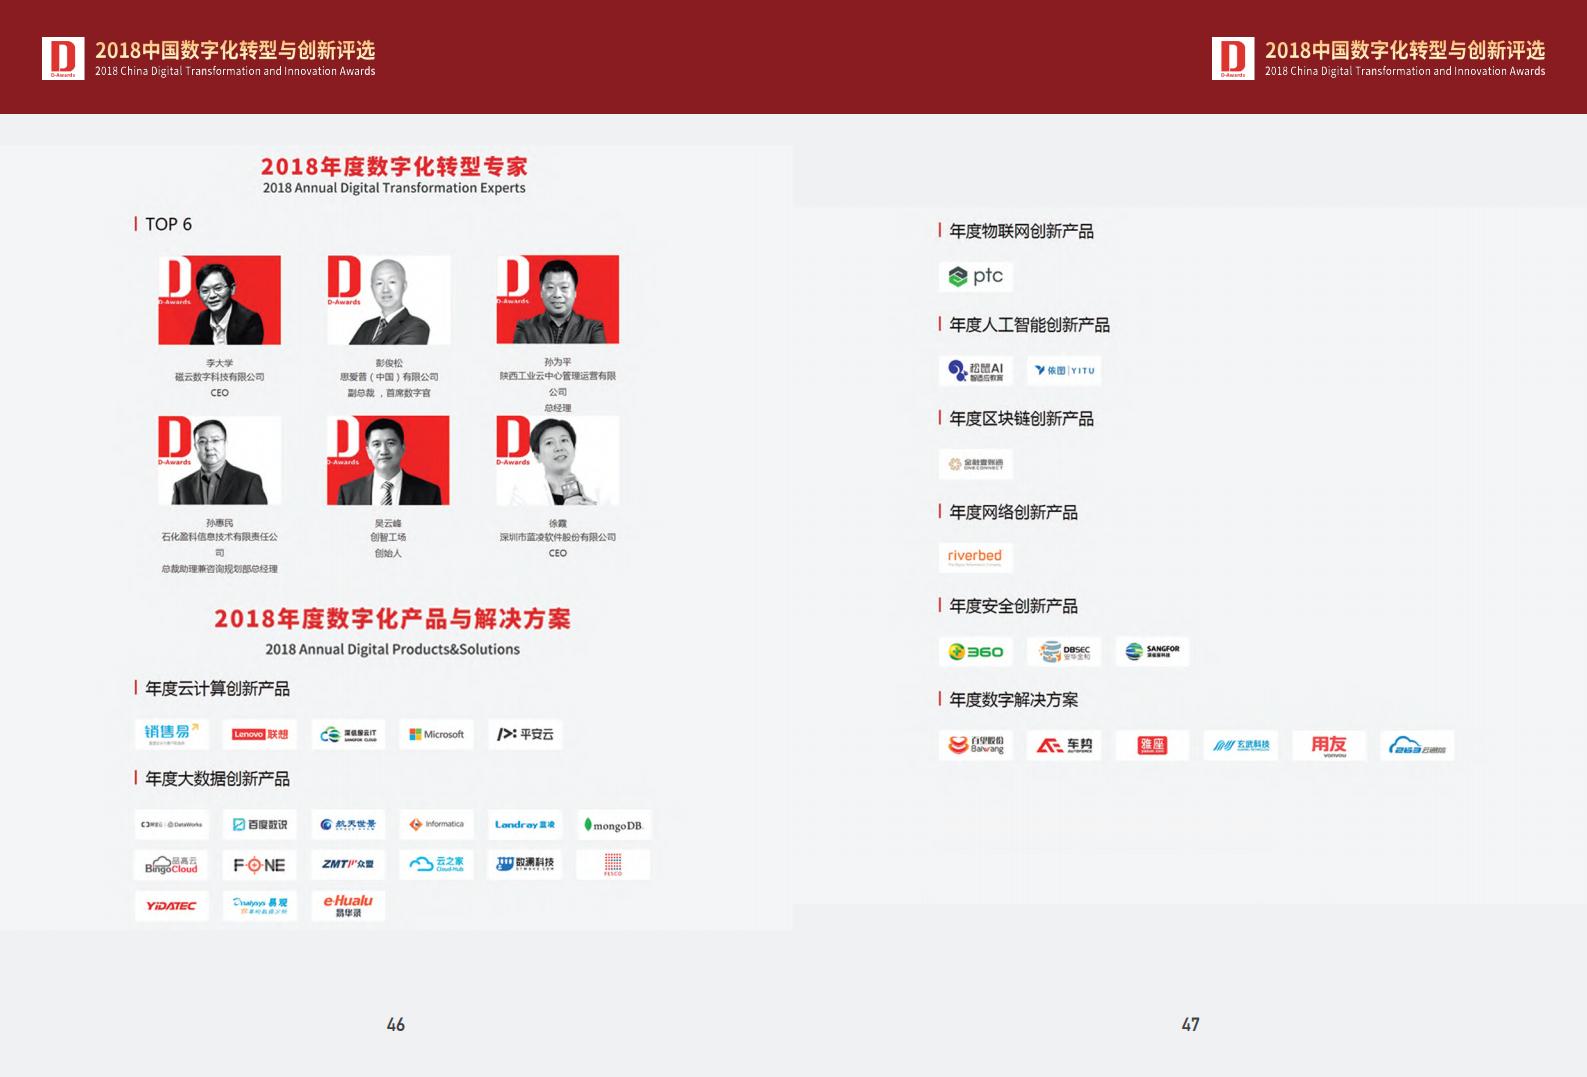1587x1077 pixels.
Task: Click the portrait photo of 彭俊松
Action: coord(389,300)
